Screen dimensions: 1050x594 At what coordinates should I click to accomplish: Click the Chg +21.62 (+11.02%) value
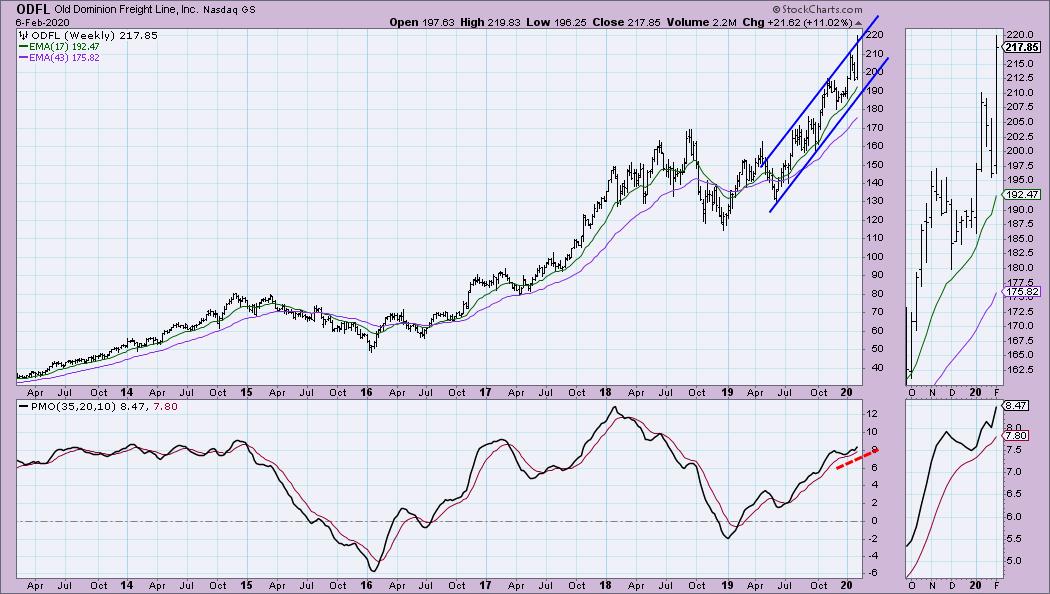[x=798, y=22]
